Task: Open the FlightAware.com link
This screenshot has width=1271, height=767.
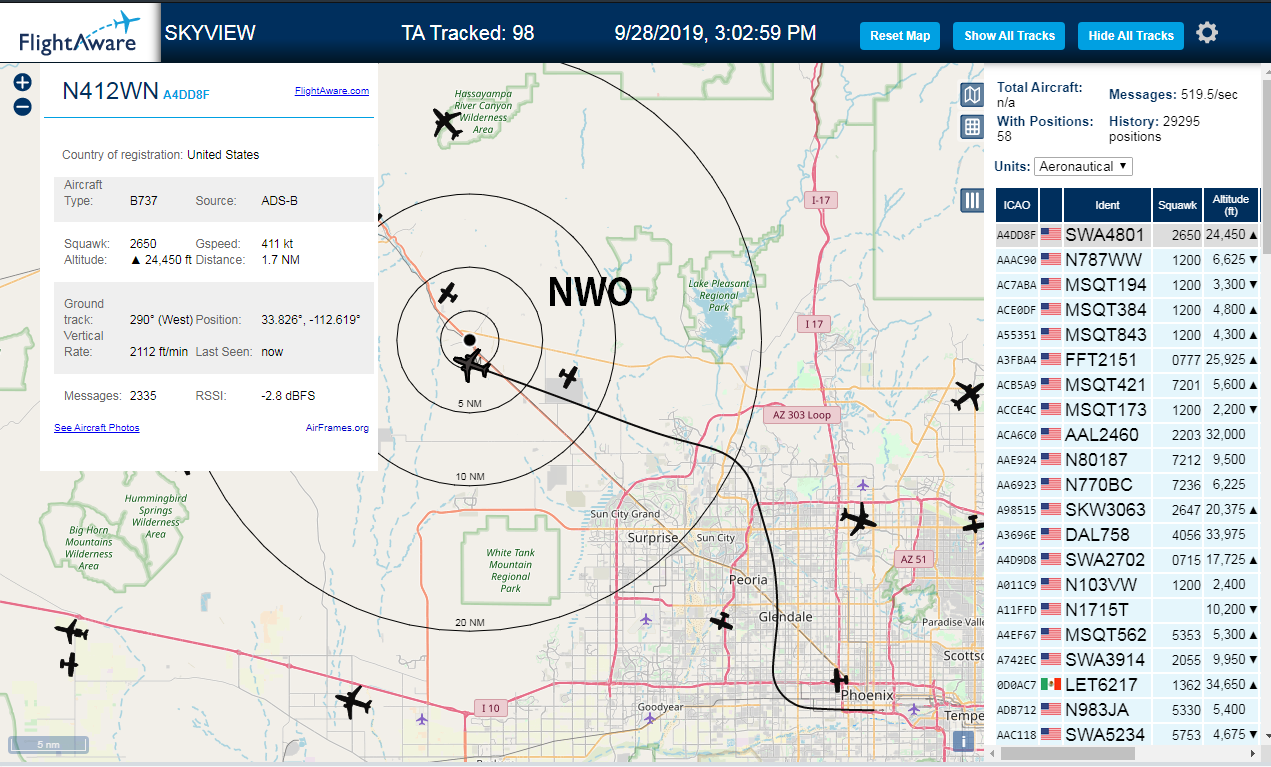Action: (x=332, y=91)
